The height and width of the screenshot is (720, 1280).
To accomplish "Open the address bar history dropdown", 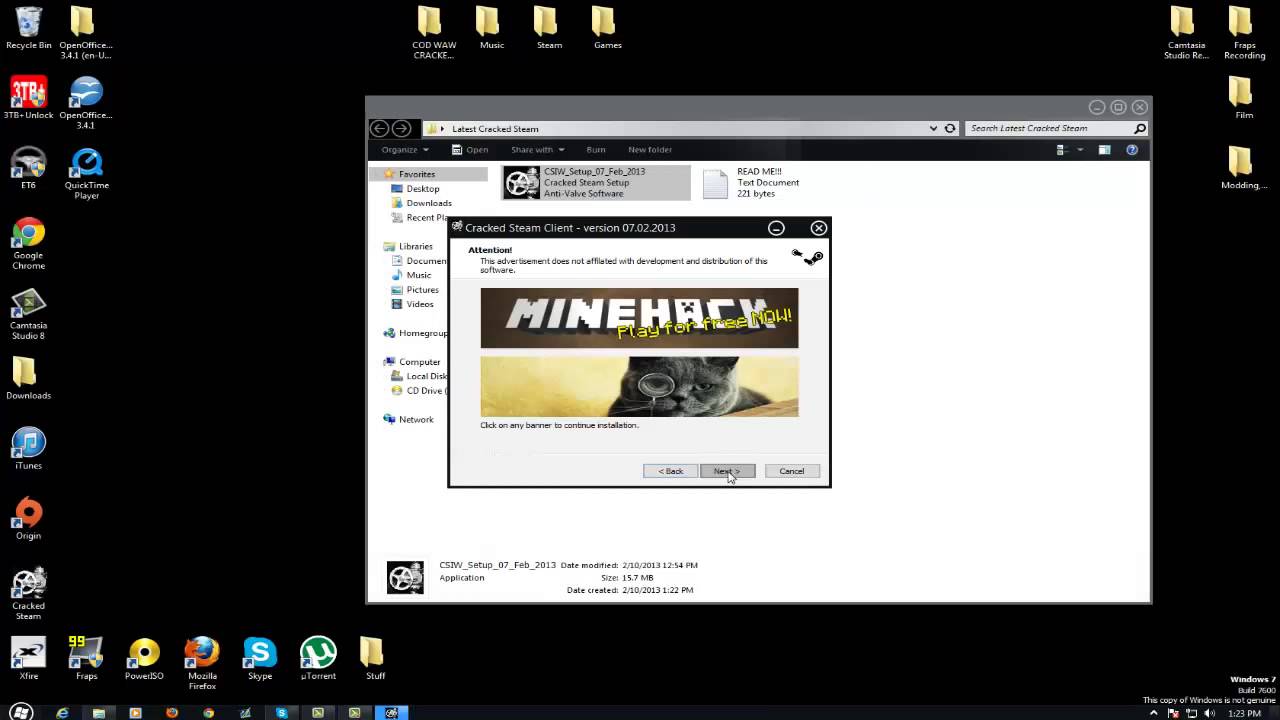I will coord(933,128).
